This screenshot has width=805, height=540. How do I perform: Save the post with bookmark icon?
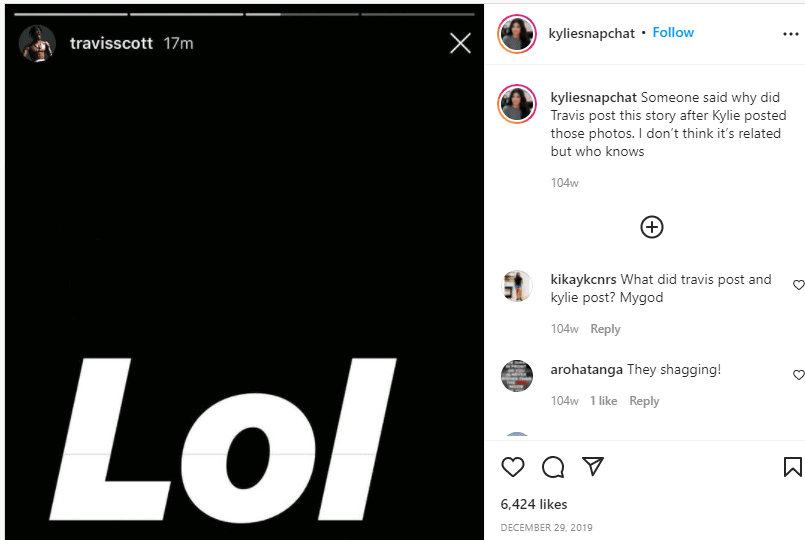point(792,467)
